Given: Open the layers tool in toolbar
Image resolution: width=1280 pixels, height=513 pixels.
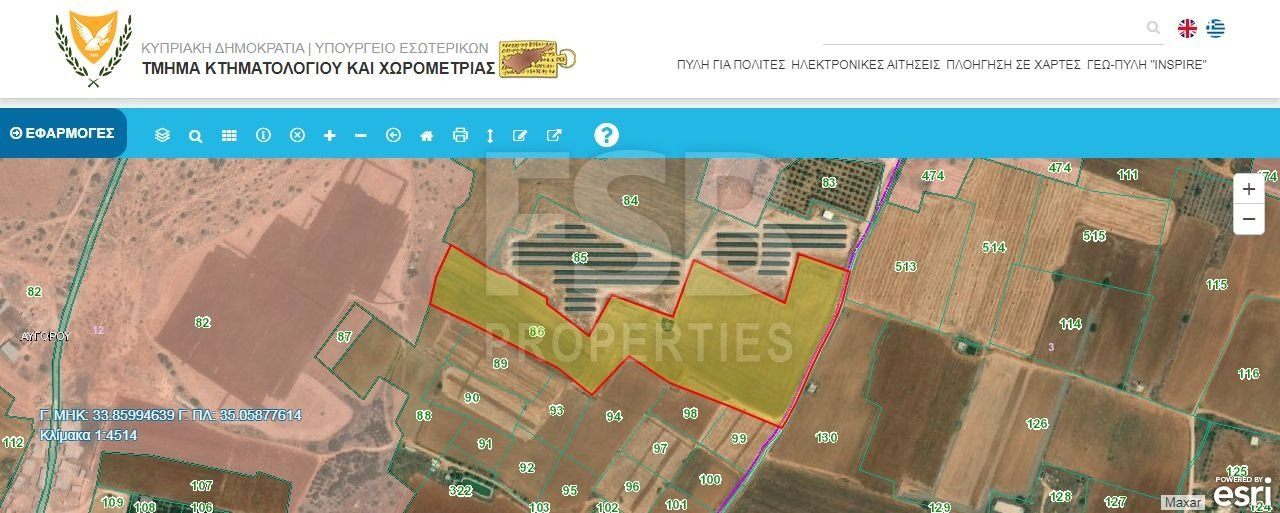Looking at the screenshot, I should [x=163, y=135].
